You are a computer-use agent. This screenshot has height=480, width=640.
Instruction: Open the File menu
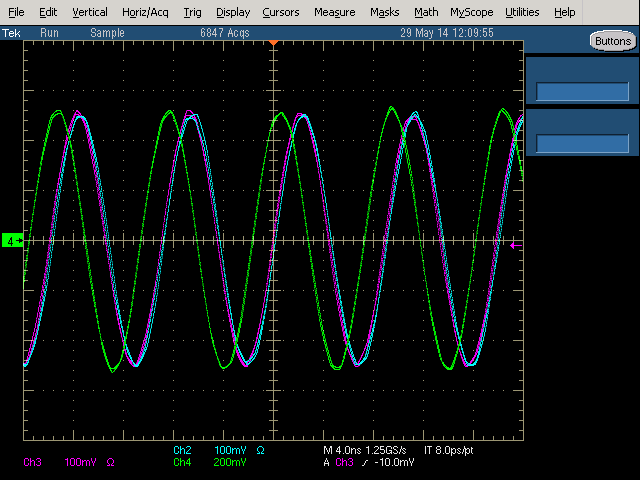pyautogui.click(x=16, y=12)
